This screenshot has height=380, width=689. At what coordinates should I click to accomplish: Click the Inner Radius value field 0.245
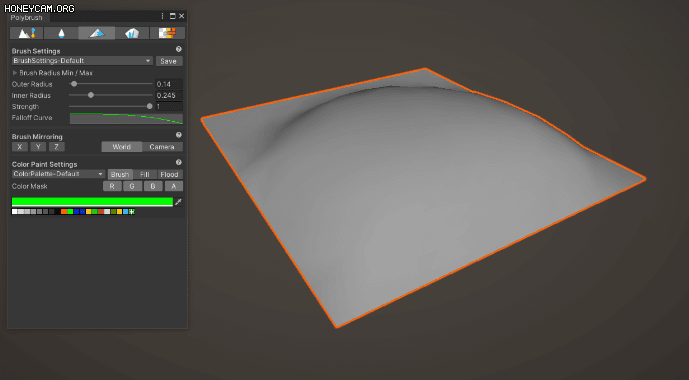(x=169, y=95)
